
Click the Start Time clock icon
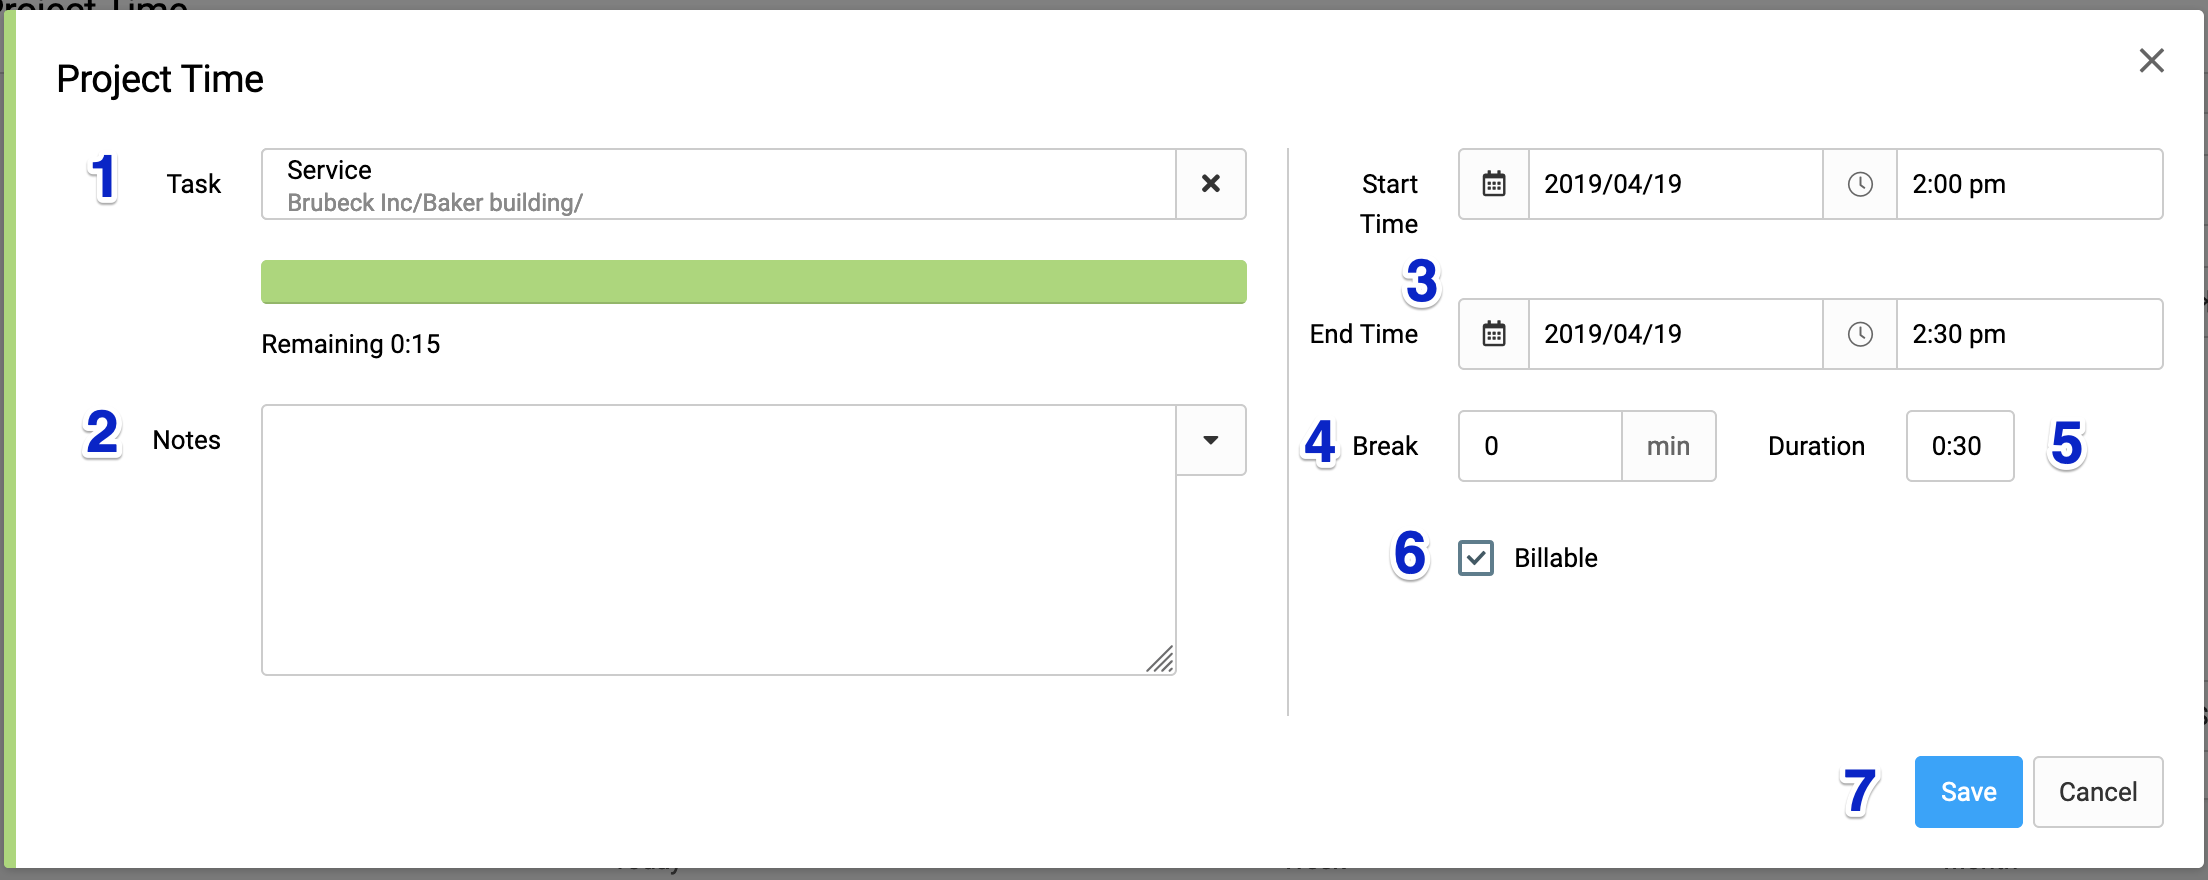pyautogui.click(x=1860, y=184)
